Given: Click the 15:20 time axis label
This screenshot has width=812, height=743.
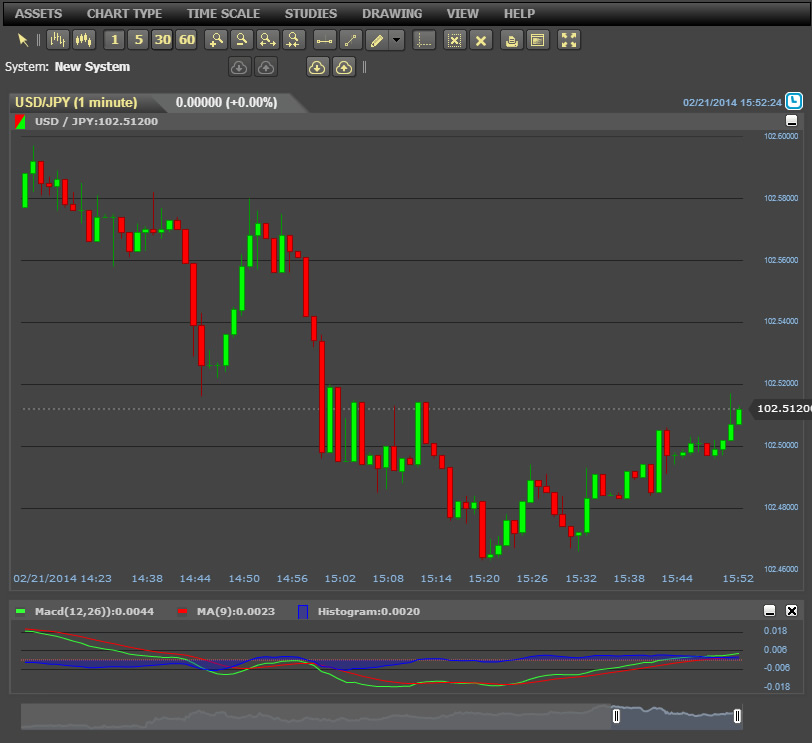Looking at the screenshot, I should point(484,578).
